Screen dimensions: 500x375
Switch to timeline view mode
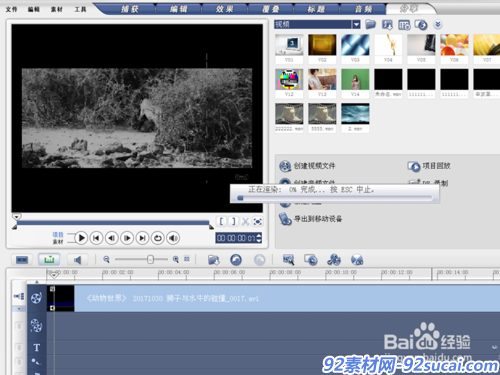point(49,260)
